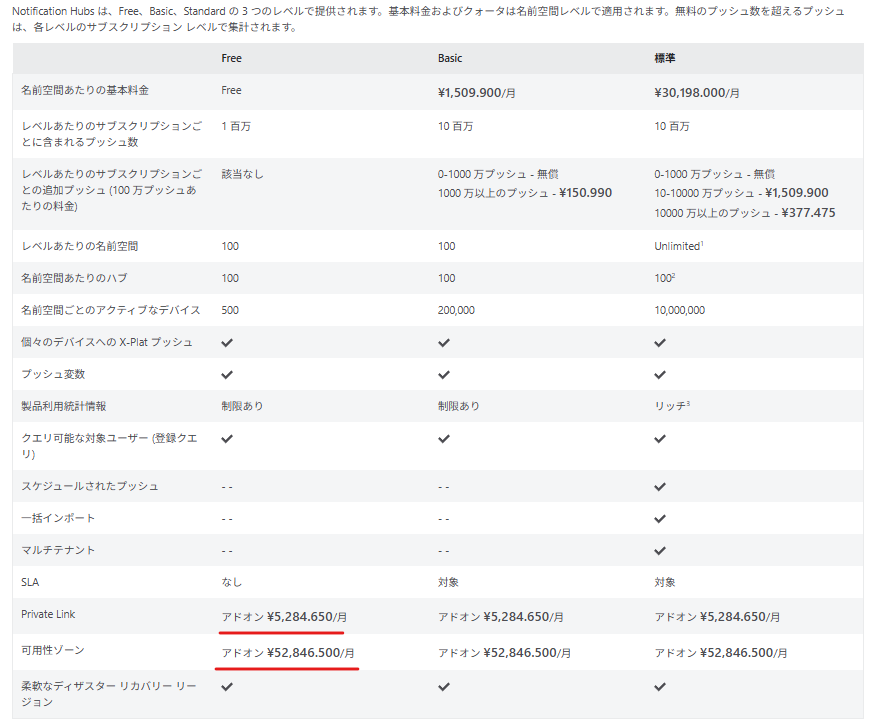Click the Basic column header

(x=450, y=58)
